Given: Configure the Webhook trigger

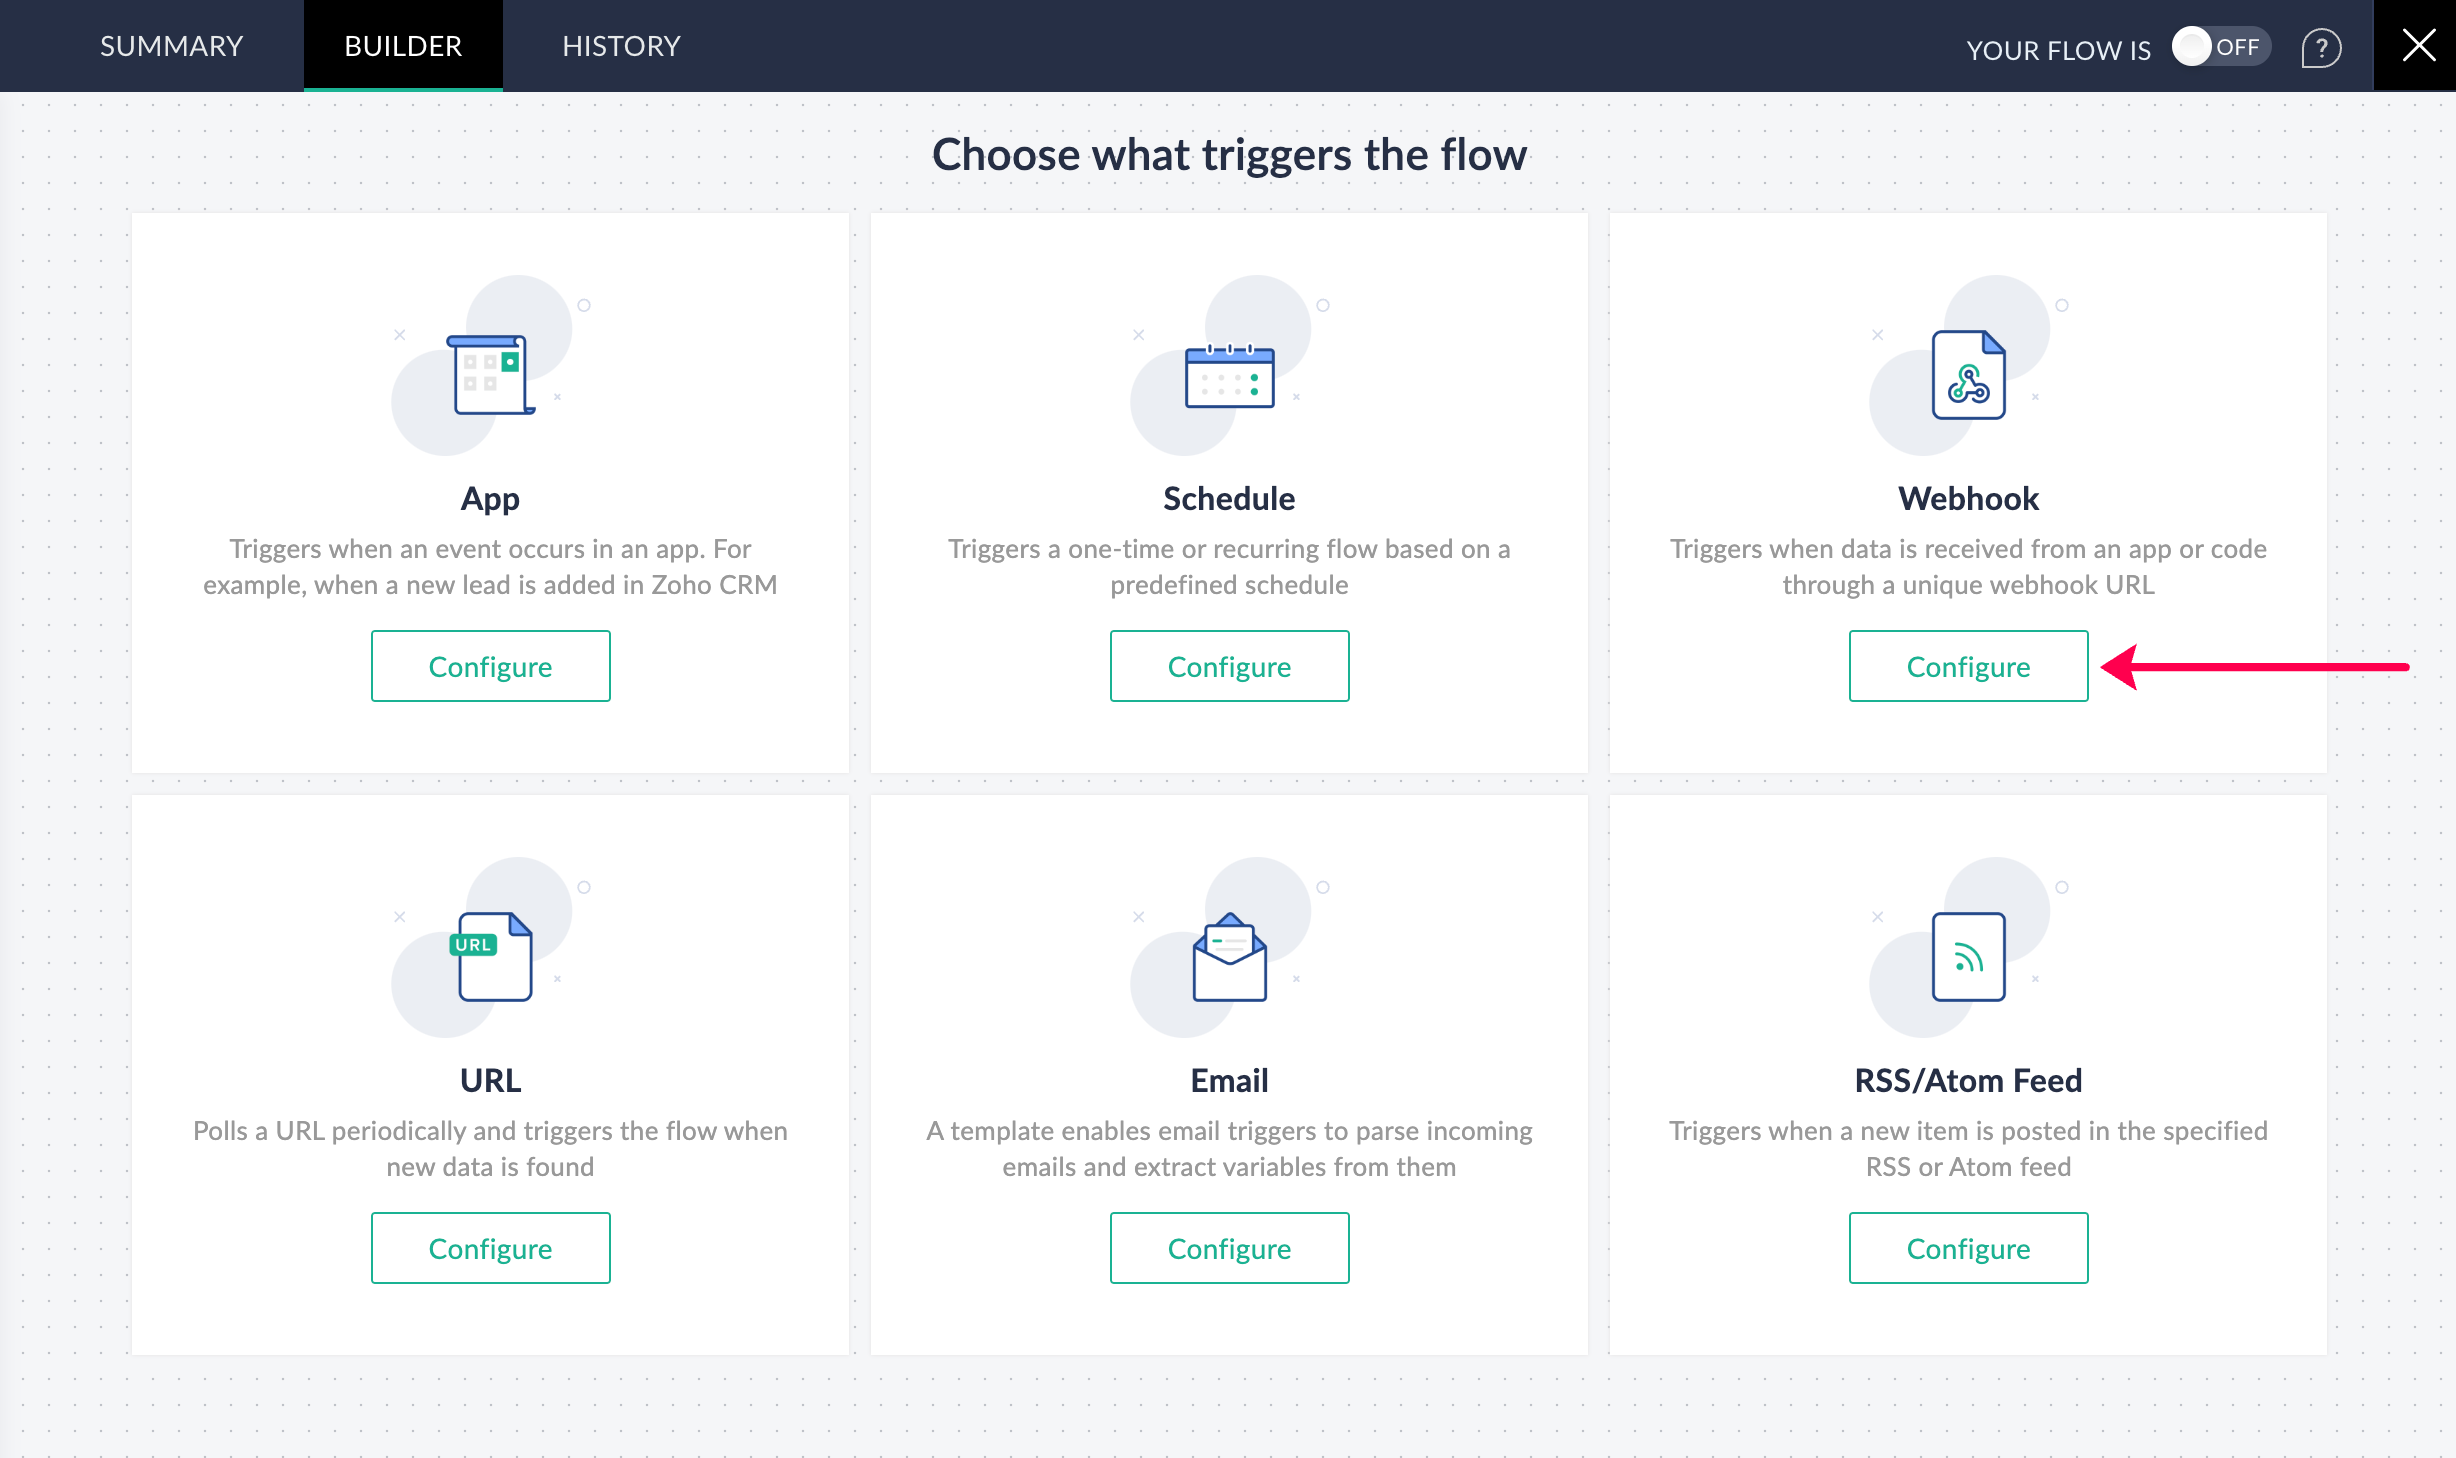Looking at the screenshot, I should pos(1968,666).
